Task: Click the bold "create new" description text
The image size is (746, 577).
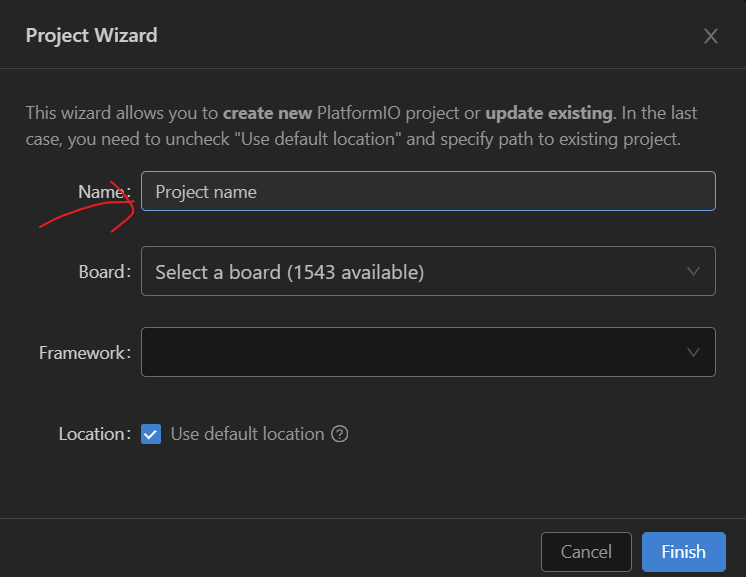Action: pyautogui.click(x=267, y=113)
